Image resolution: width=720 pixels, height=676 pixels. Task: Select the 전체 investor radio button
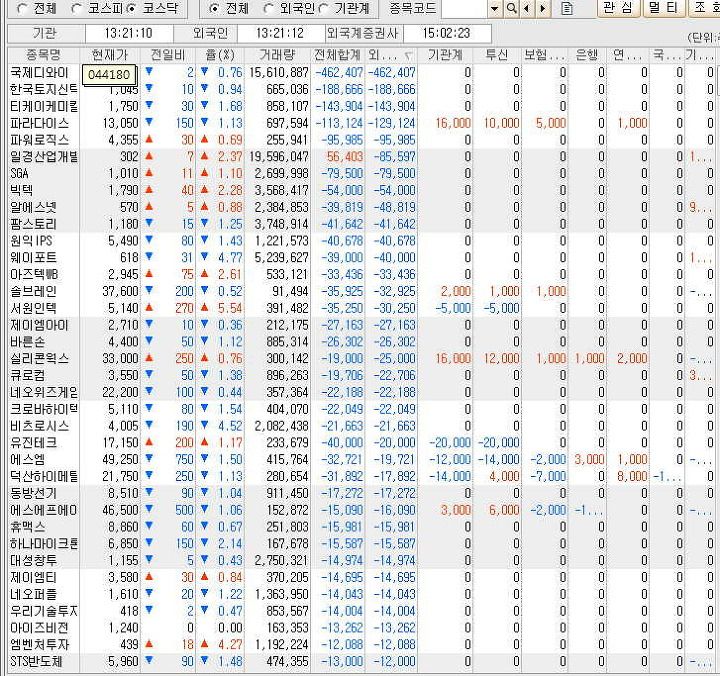pos(214,8)
